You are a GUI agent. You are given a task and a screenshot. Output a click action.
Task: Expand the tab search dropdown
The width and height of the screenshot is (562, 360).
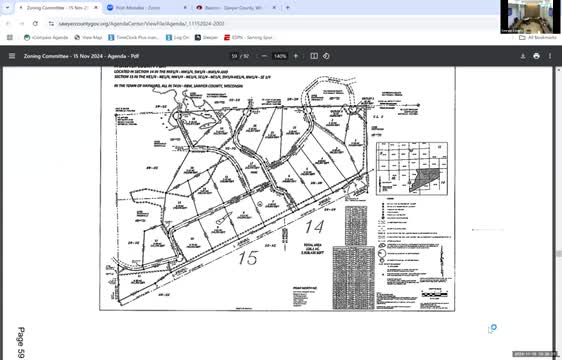[x=7, y=8]
